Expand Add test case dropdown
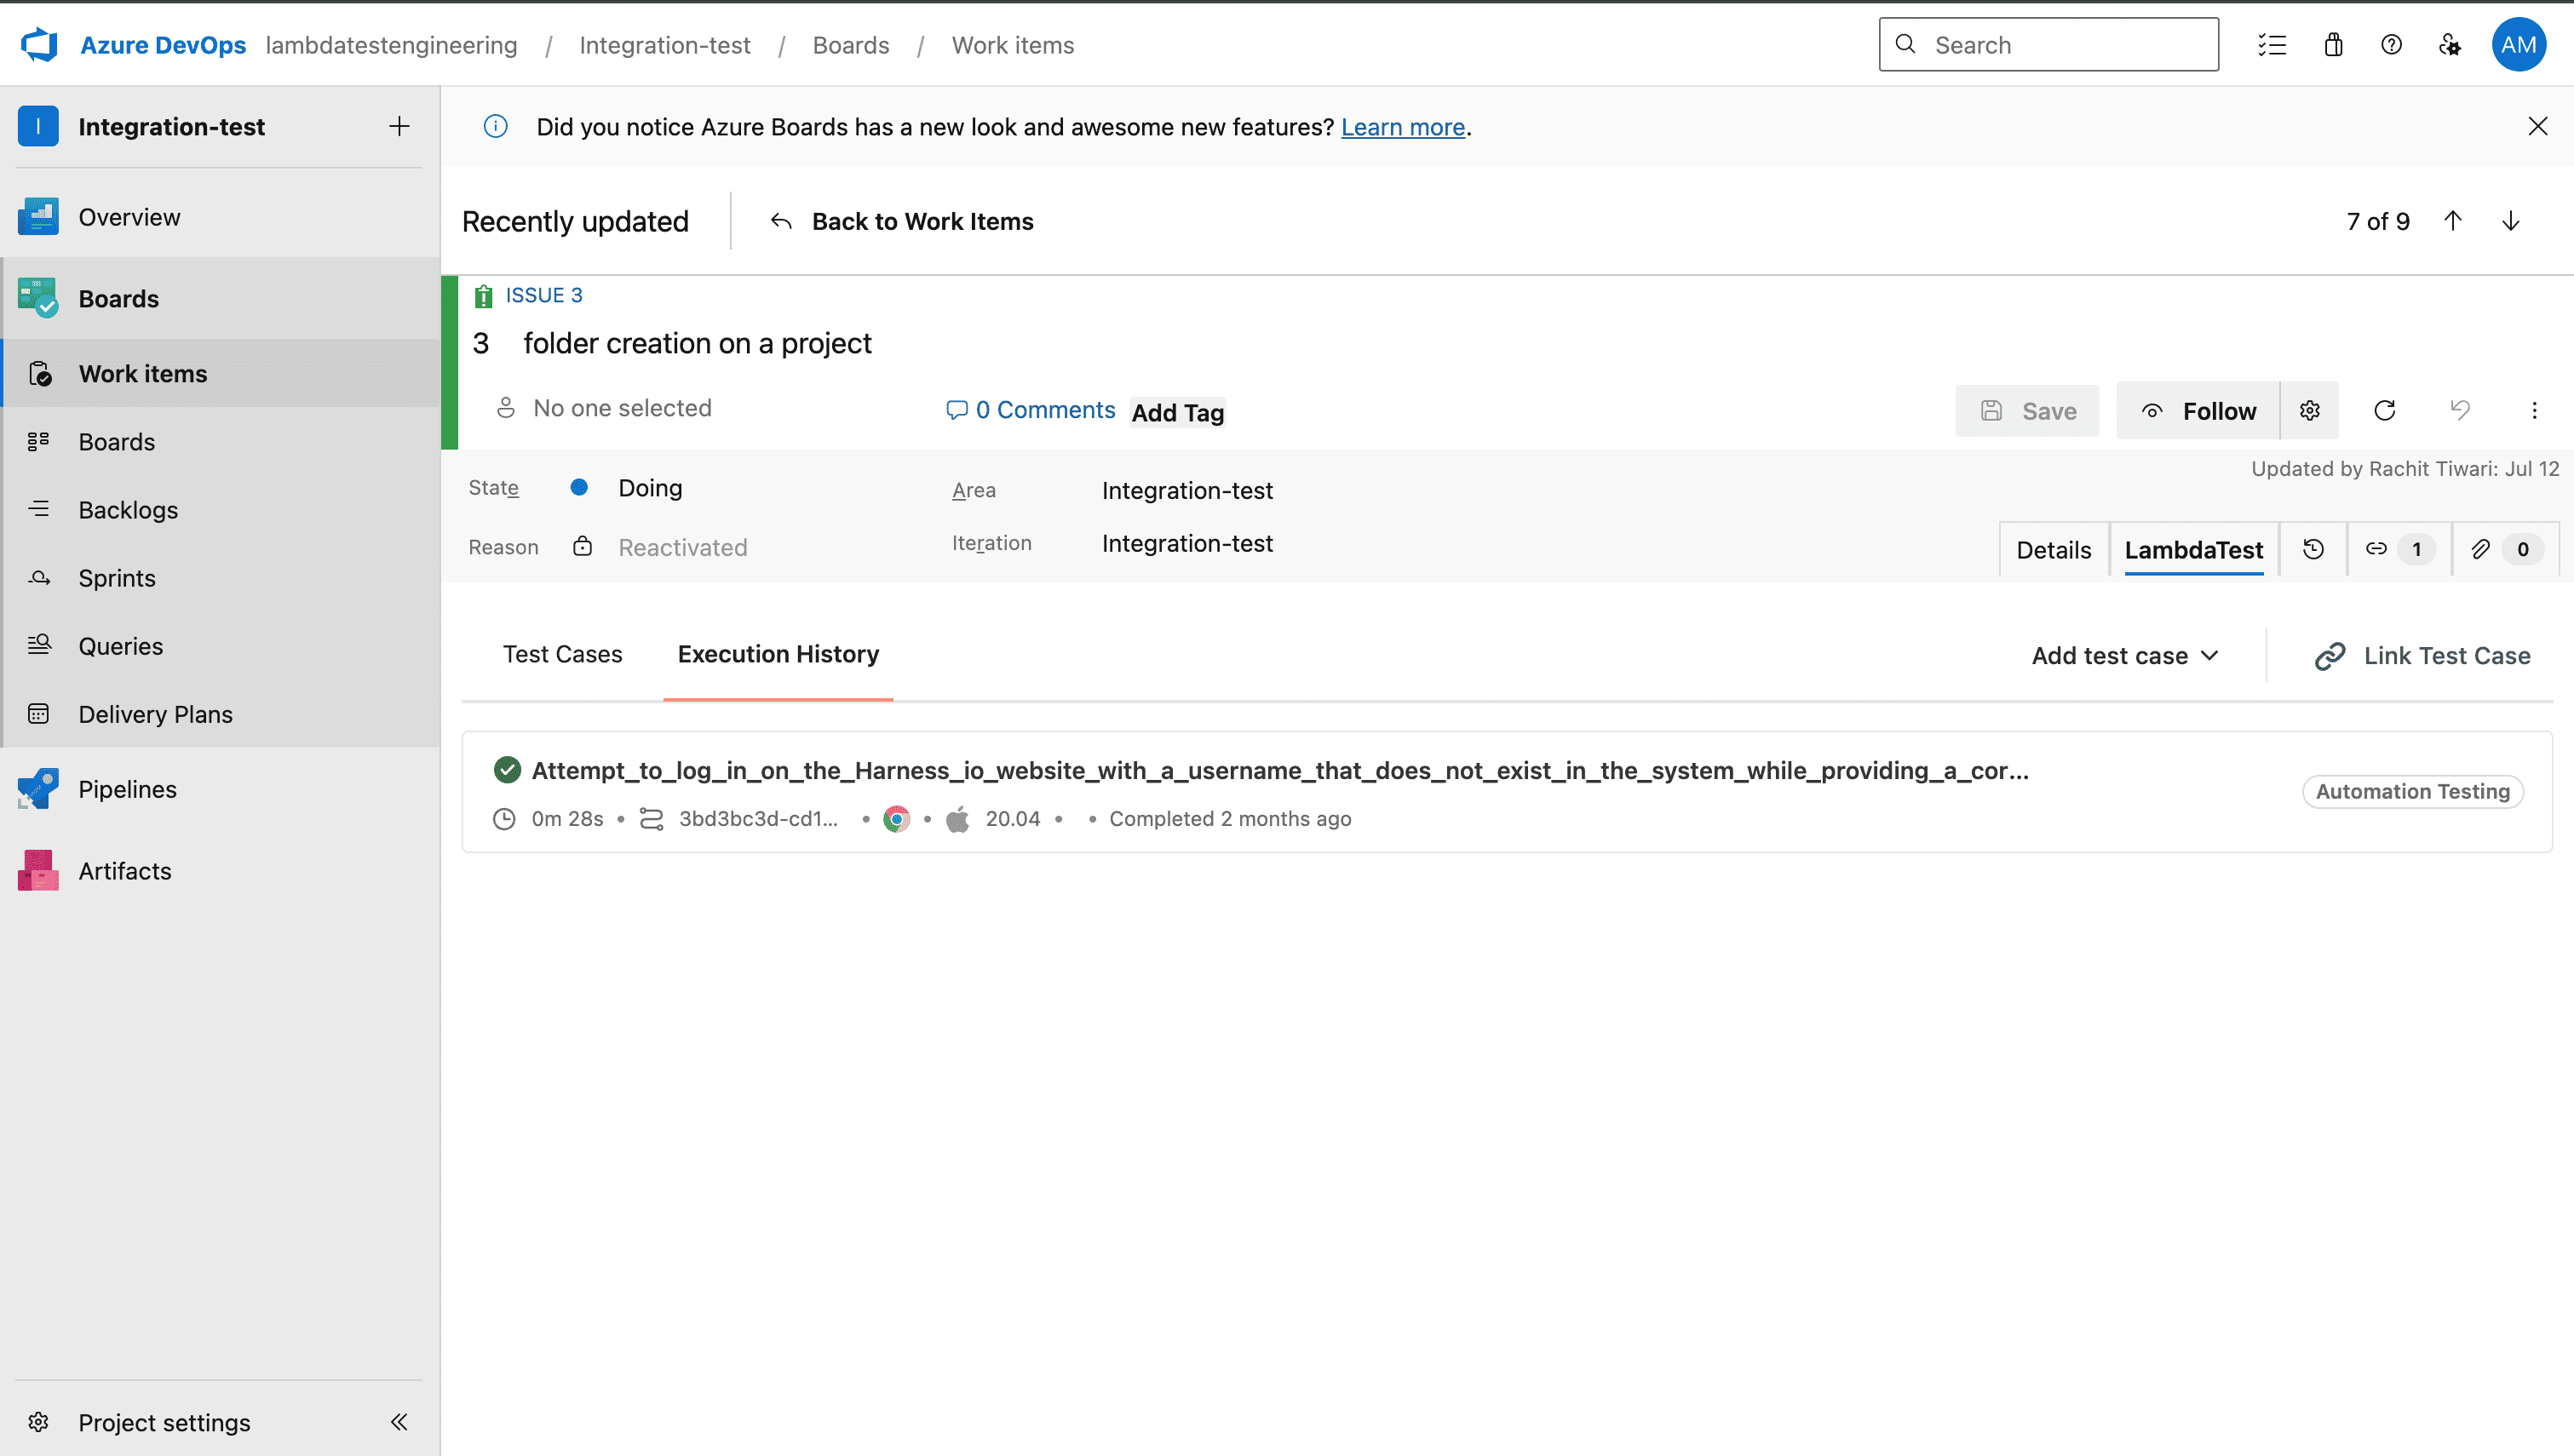 pos(2126,656)
